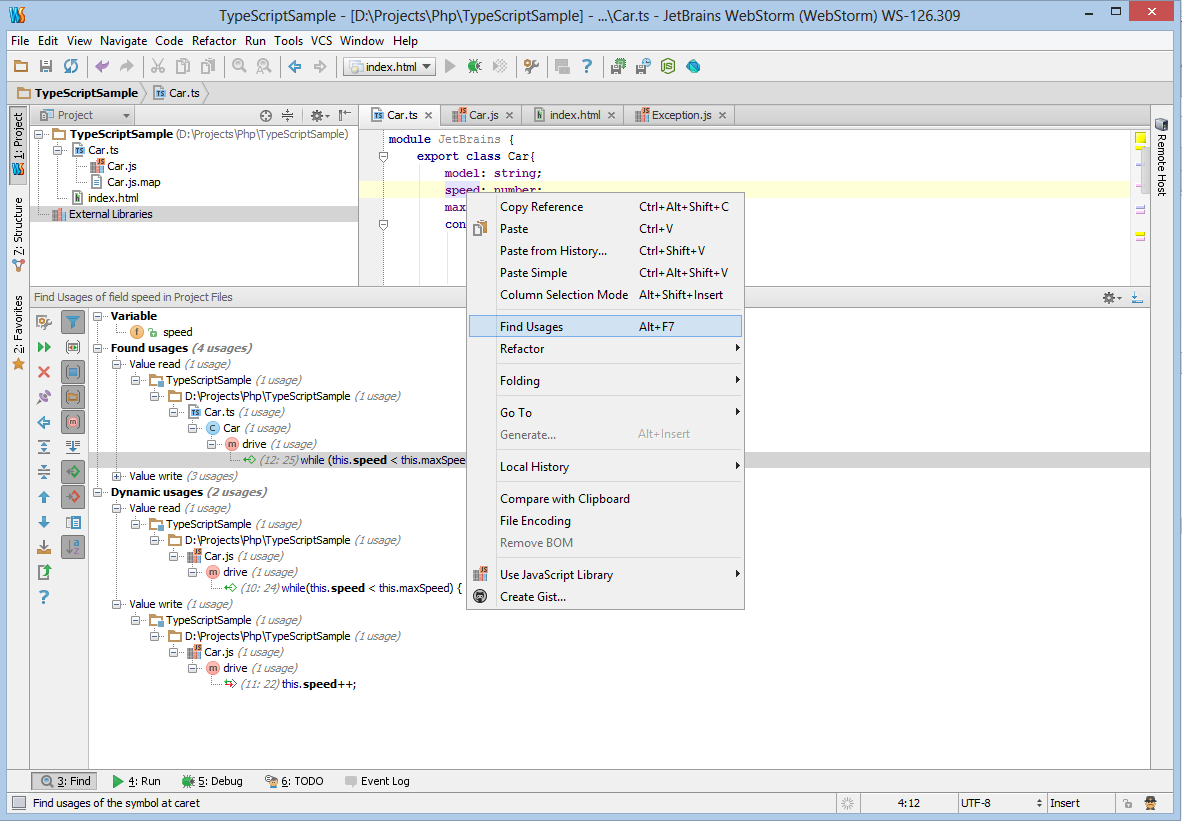Click the Cut scissors icon
This screenshot has width=1182, height=821.
tap(158, 66)
